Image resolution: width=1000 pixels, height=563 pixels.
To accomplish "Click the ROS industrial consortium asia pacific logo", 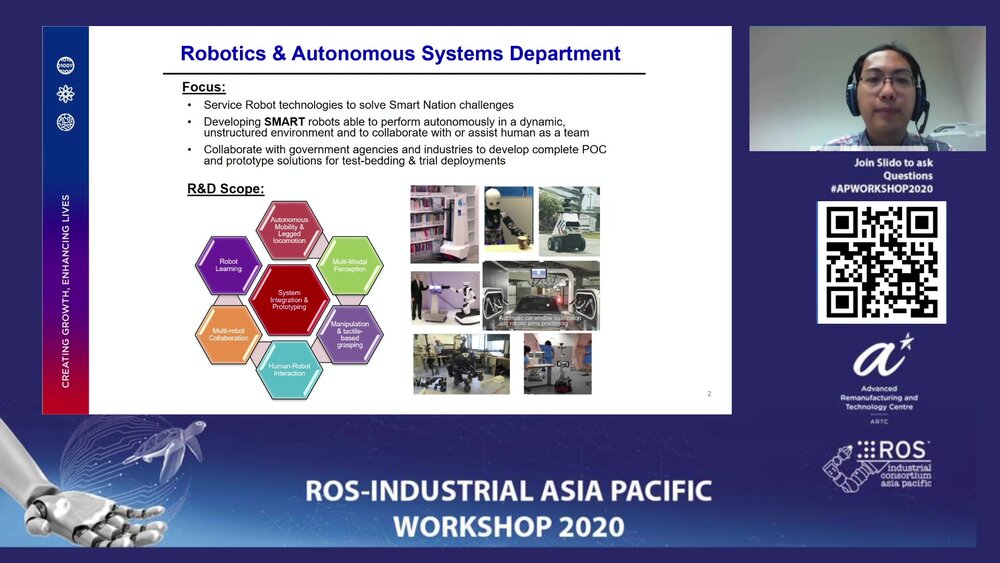I will pos(878,465).
